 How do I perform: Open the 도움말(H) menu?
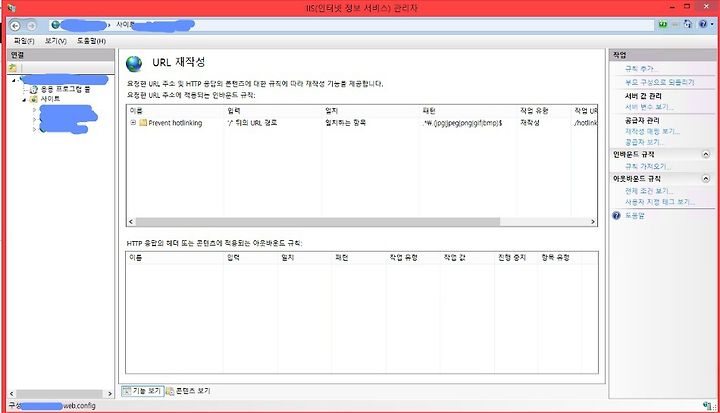click(91, 41)
